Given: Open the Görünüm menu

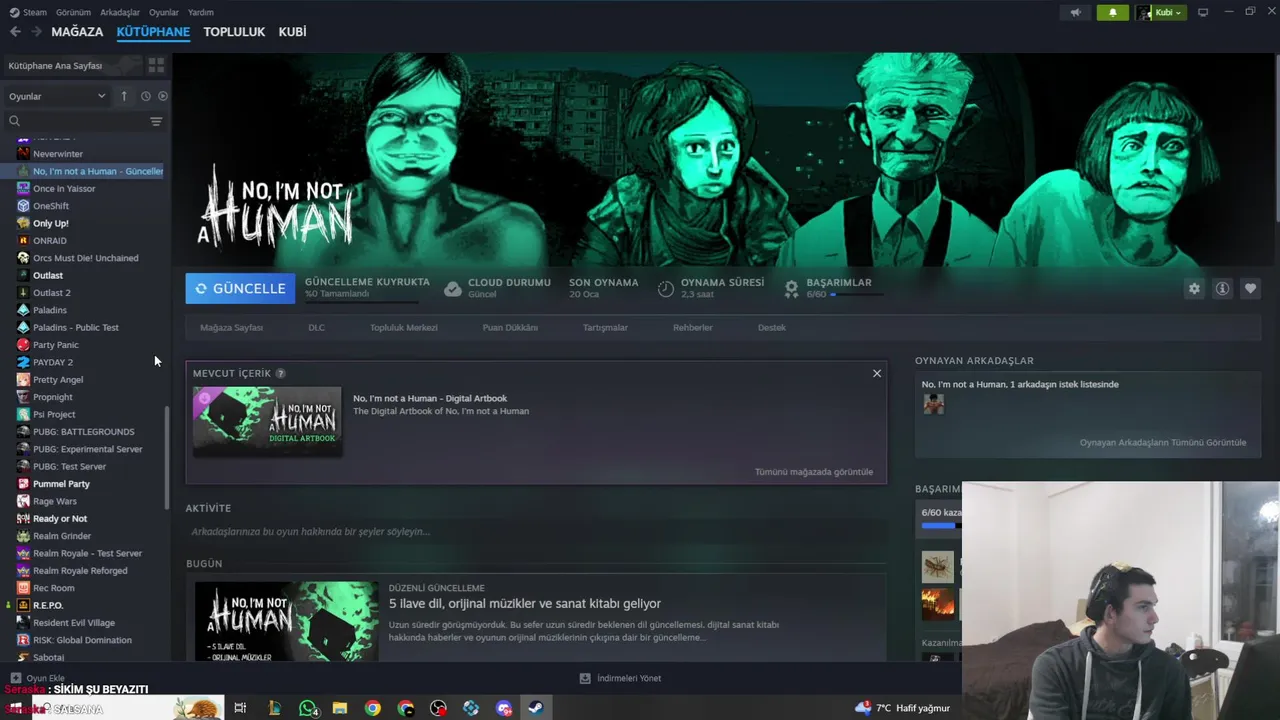Looking at the screenshot, I should point(73,12).
